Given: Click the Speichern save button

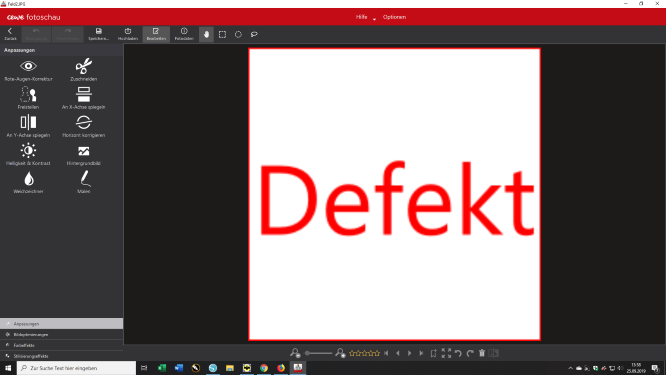Looking at the screenshot, I should 99,34.
